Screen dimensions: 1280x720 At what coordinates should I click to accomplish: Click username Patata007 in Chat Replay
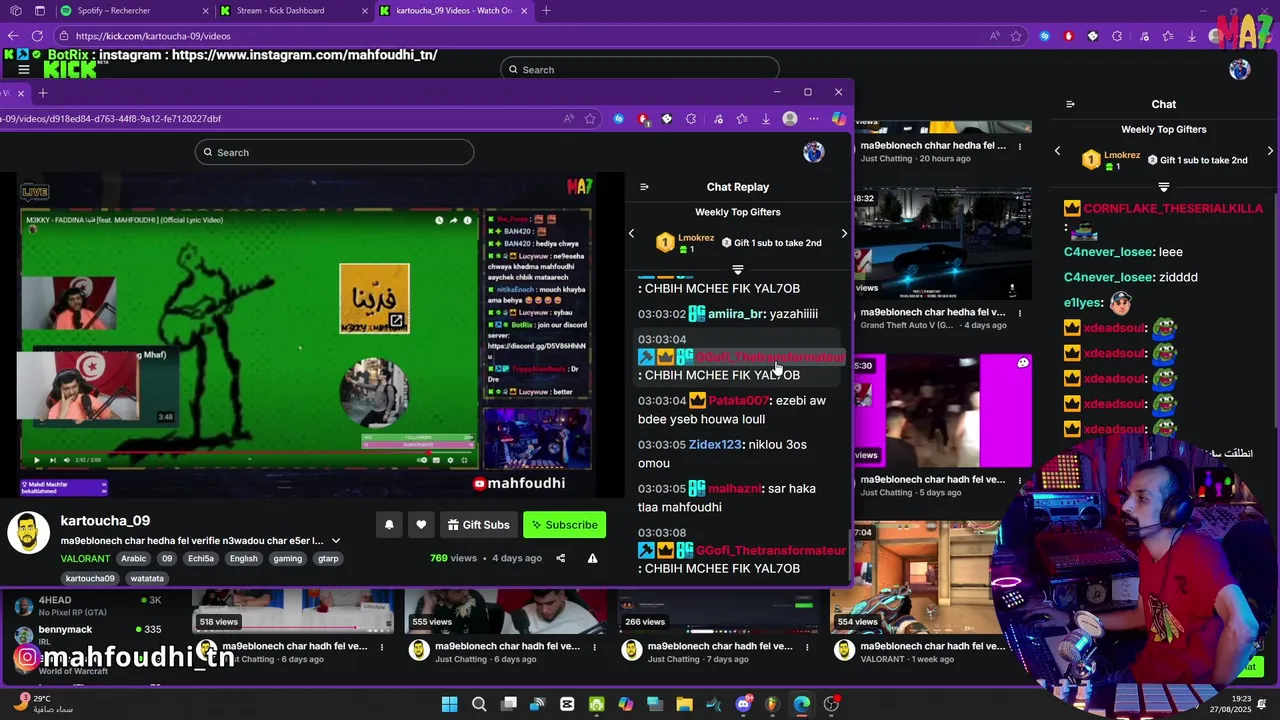click(x=739, y=401)
